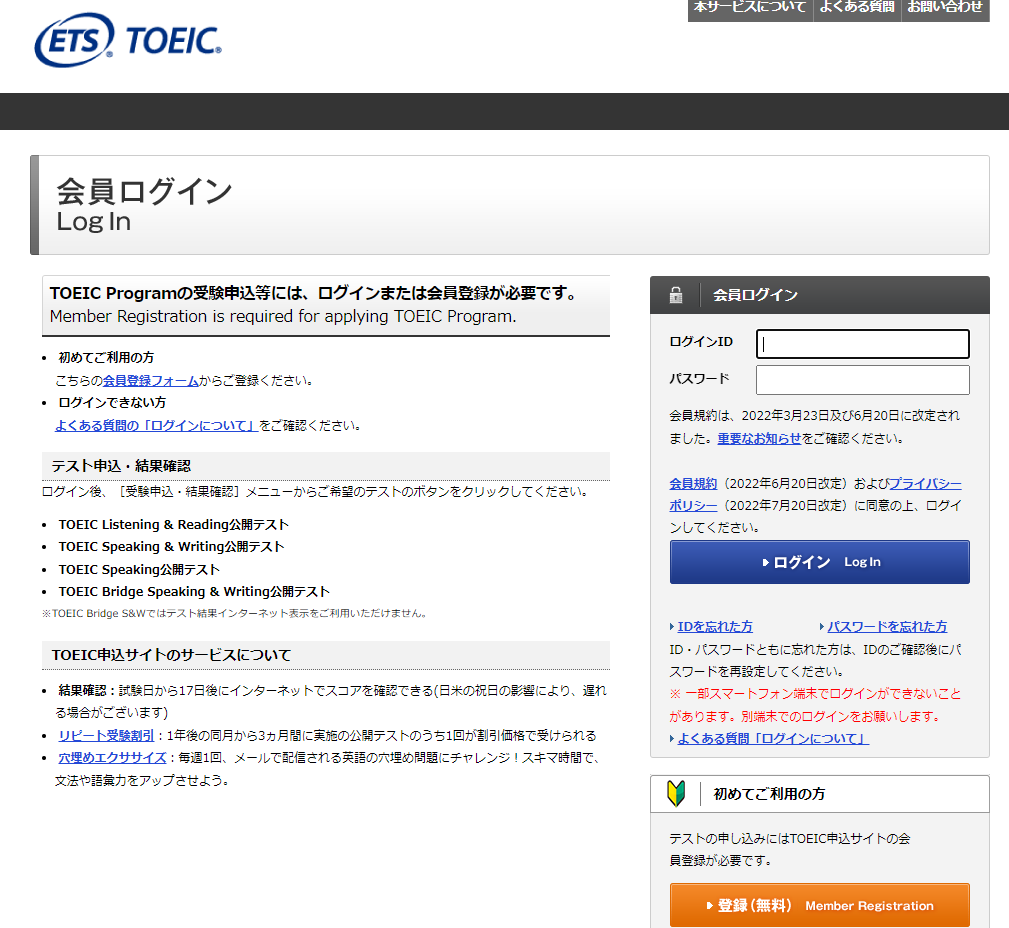Click the TOEIC Speaking & Writing公開テスト text
Image resolution: width=1009 pixels, height=928 pixels.
pos(171,546)
